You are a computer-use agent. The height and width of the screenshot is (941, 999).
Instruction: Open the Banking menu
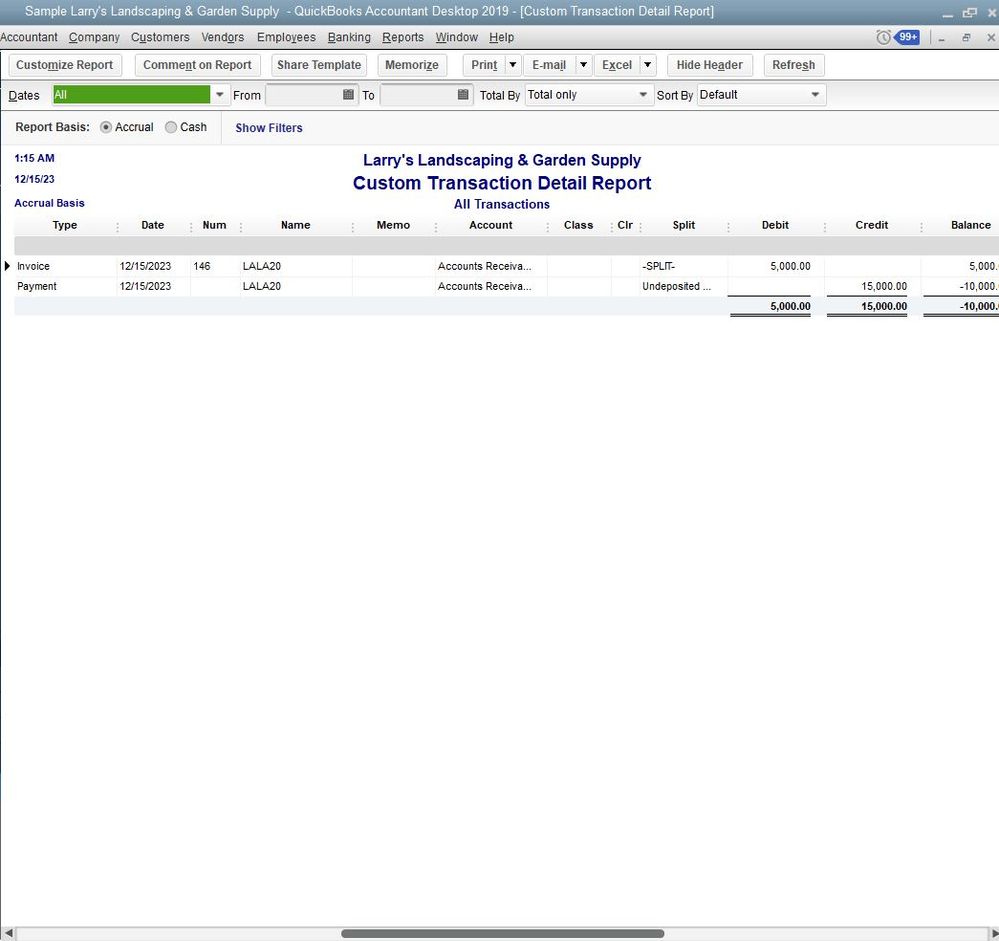tap(349, 38)
